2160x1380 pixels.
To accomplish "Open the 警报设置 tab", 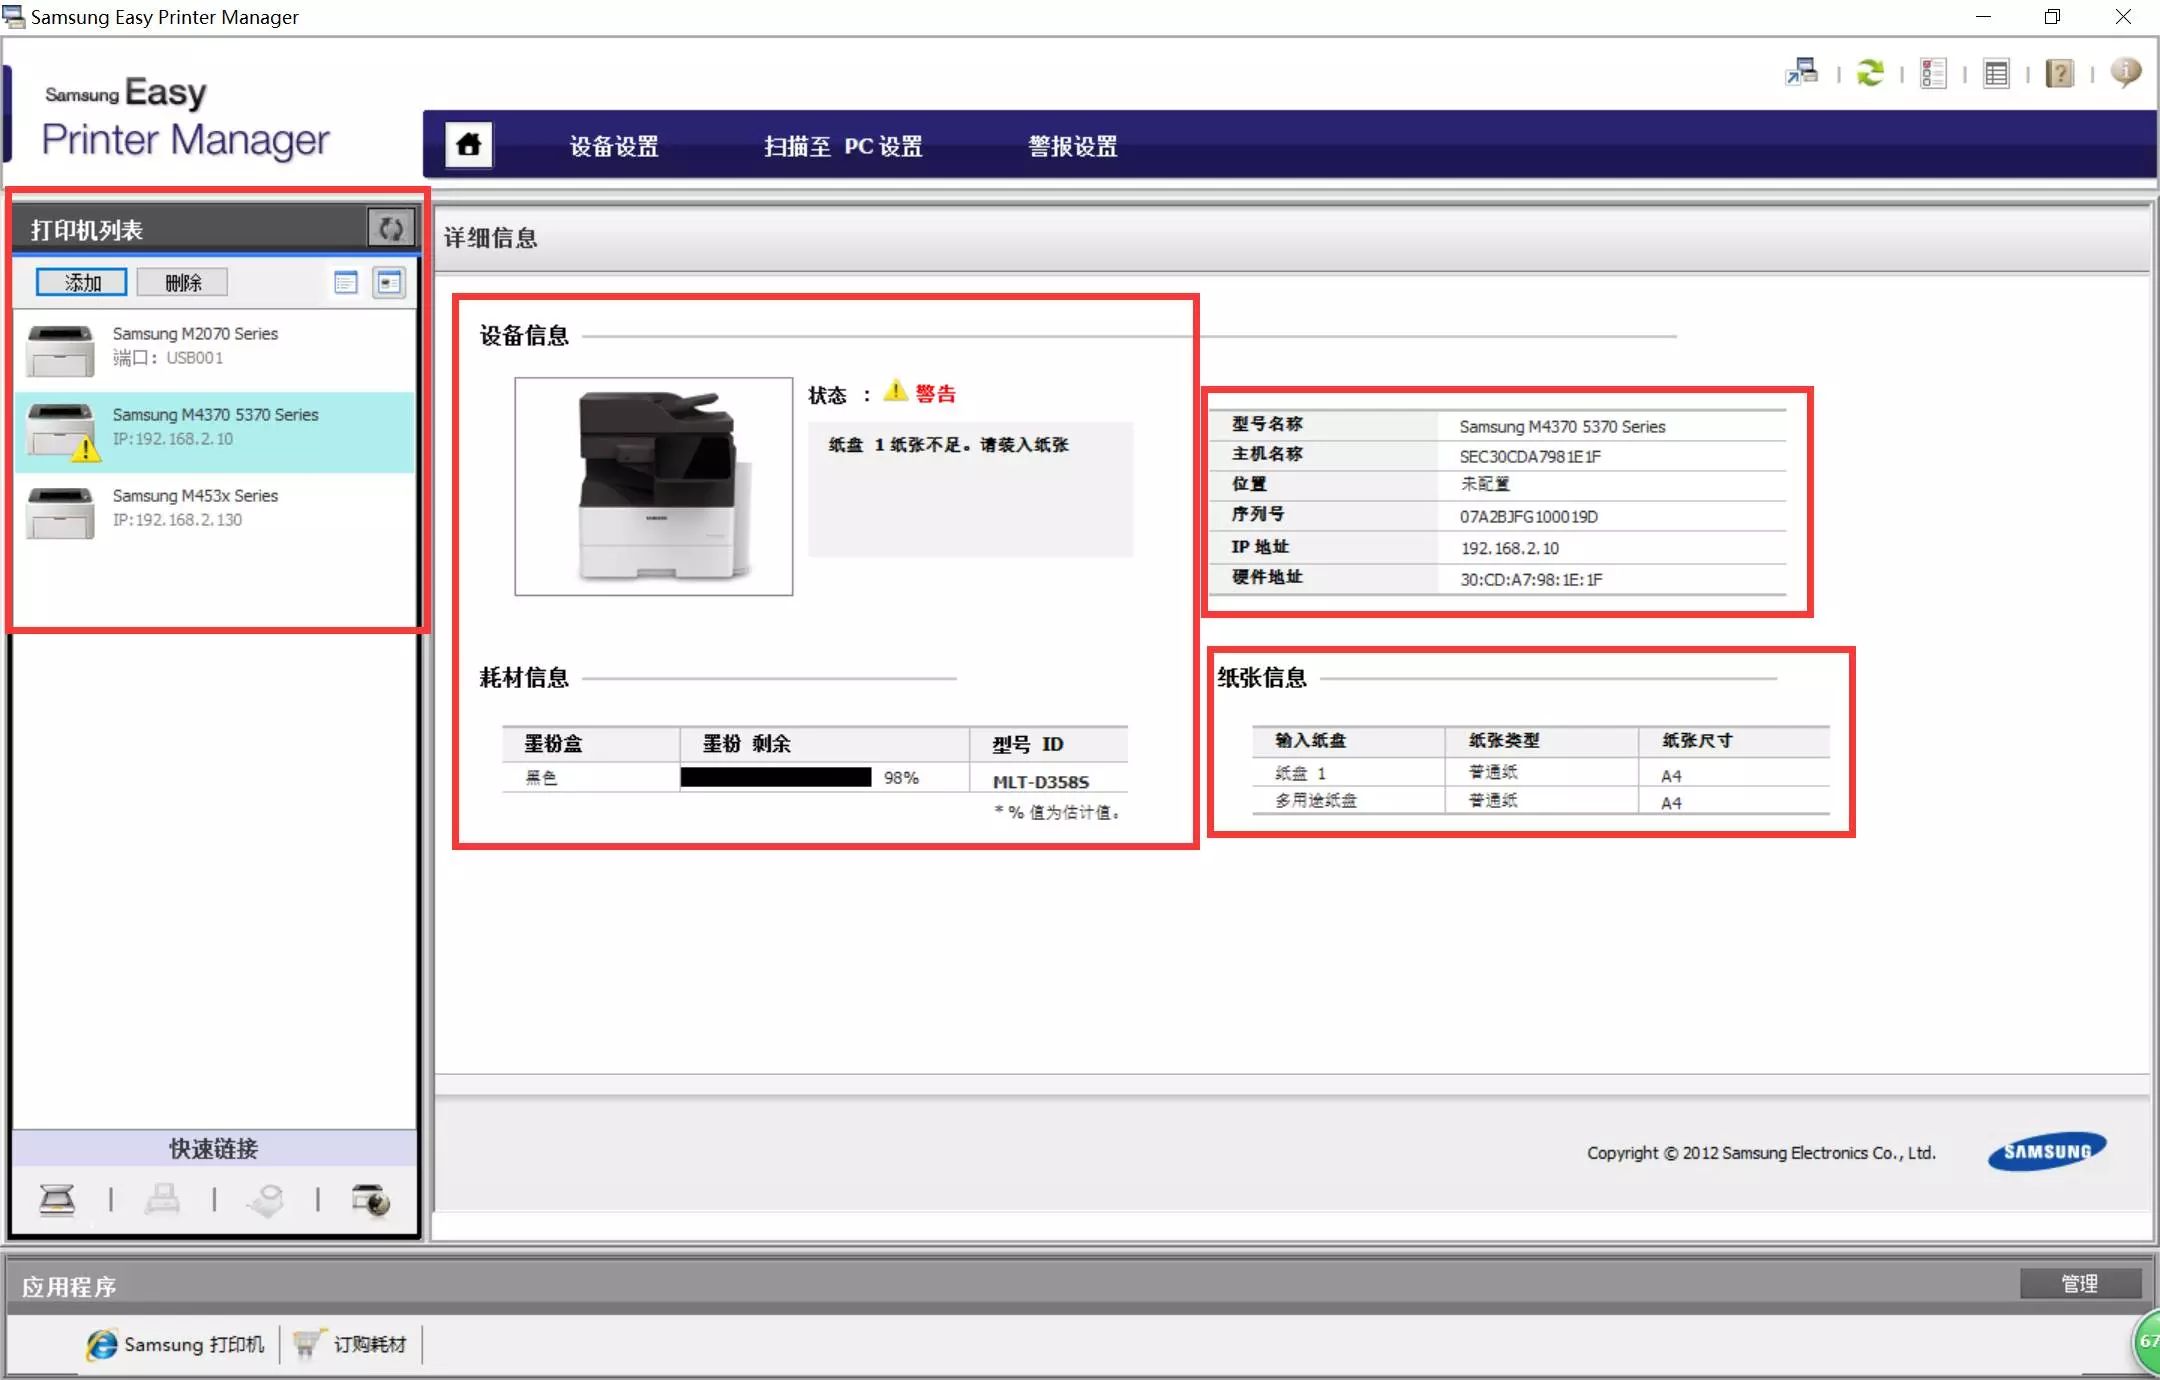I will coord(1073,146).
